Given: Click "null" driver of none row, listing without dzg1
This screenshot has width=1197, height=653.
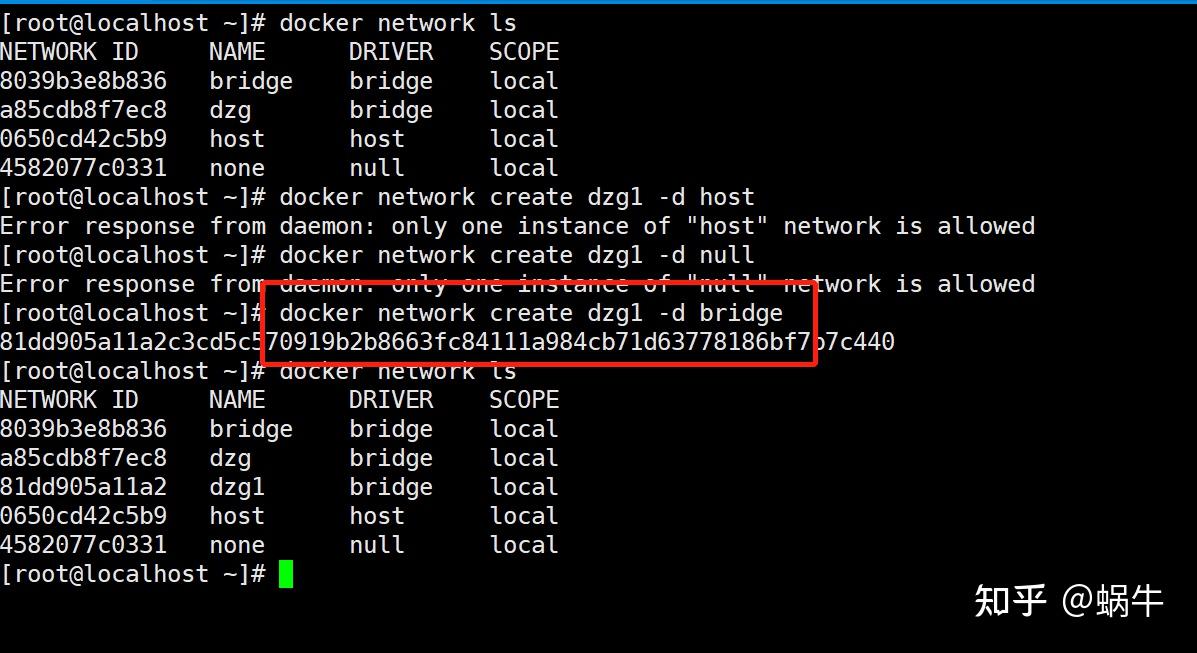Looking at the screenshot, I should (376, 168).
